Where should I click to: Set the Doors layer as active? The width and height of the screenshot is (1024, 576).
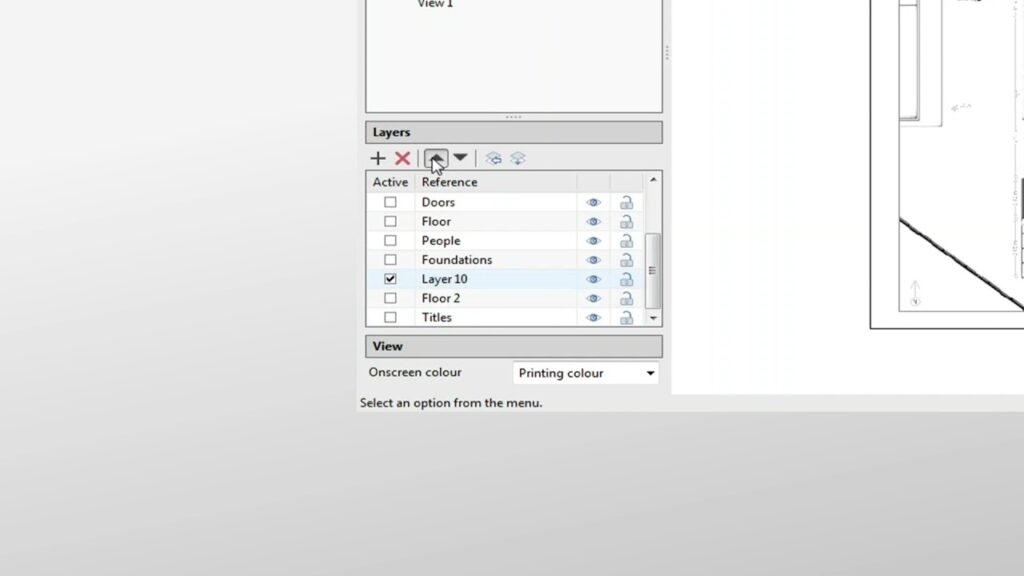point(390,202)
